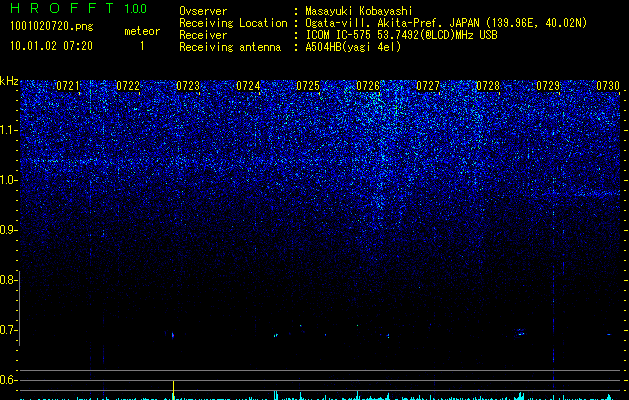Click the echo cluster near 0728 at 0.7 kHz
The image size is (629, 400).
520,332
